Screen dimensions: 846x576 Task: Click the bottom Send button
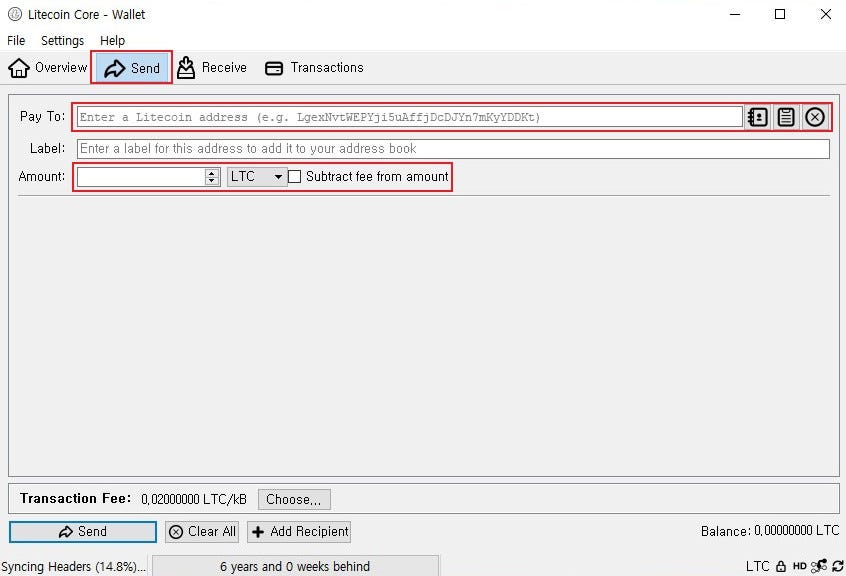(83, 532)
